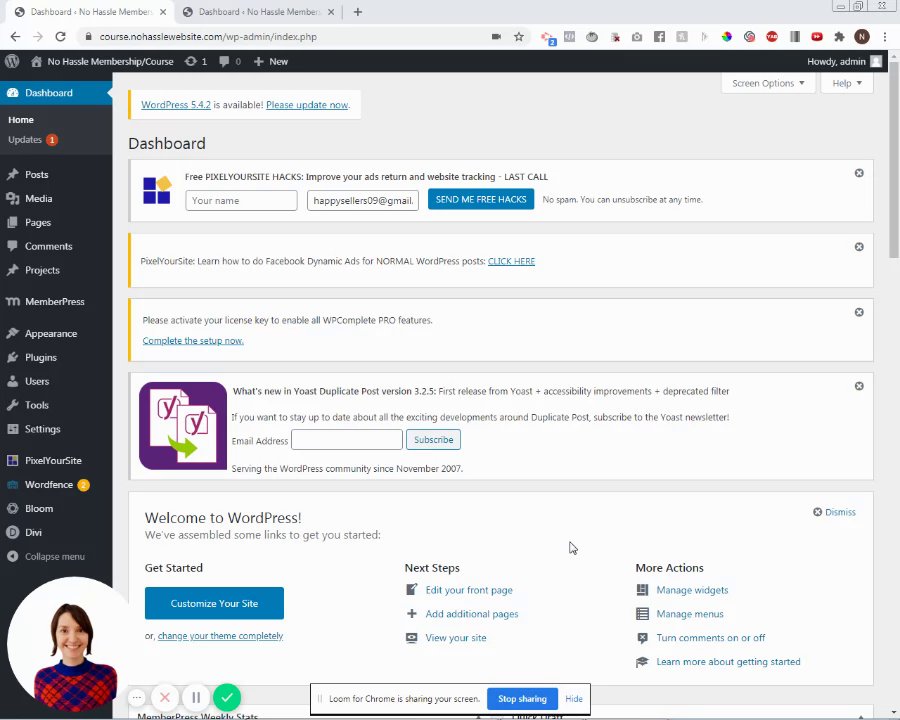
Task: Click the Comments sidebar icon
Action: click(13, 246)
